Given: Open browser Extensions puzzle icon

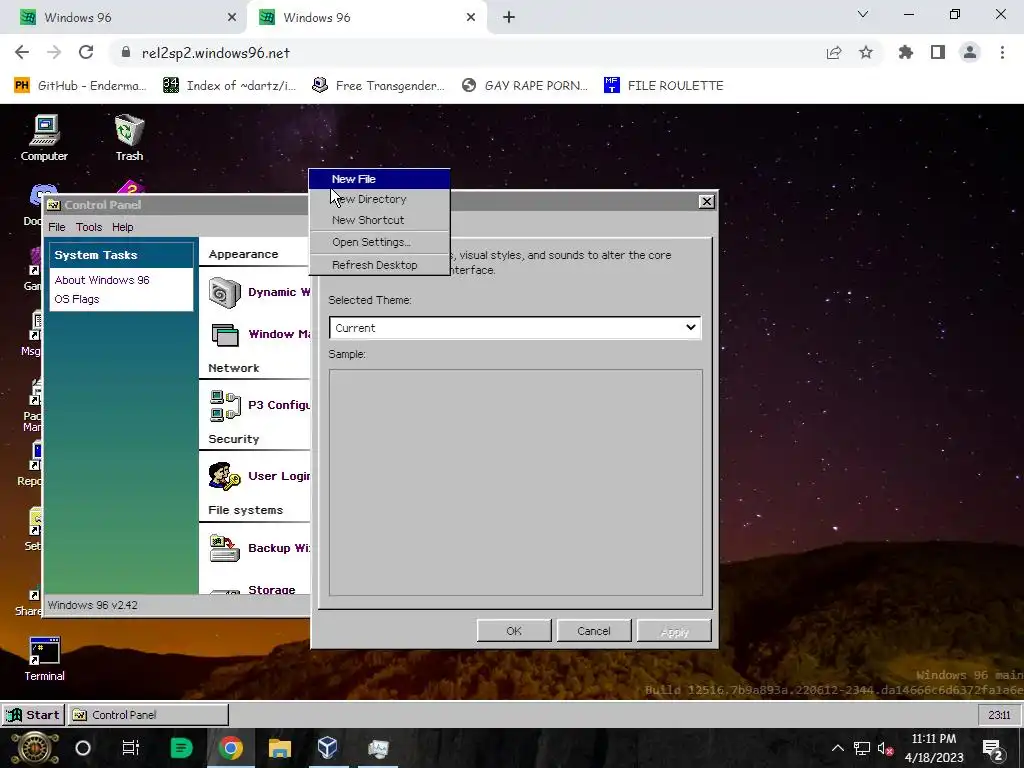Looking at the screenshot, I should (x=906, y=53).
